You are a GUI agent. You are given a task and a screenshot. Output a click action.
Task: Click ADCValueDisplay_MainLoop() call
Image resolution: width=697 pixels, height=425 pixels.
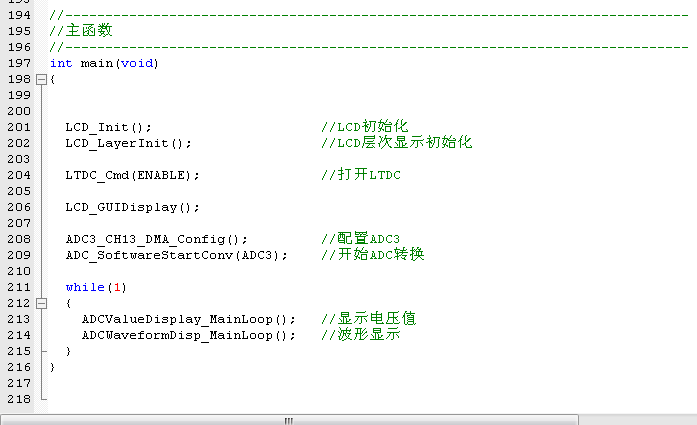188,319
